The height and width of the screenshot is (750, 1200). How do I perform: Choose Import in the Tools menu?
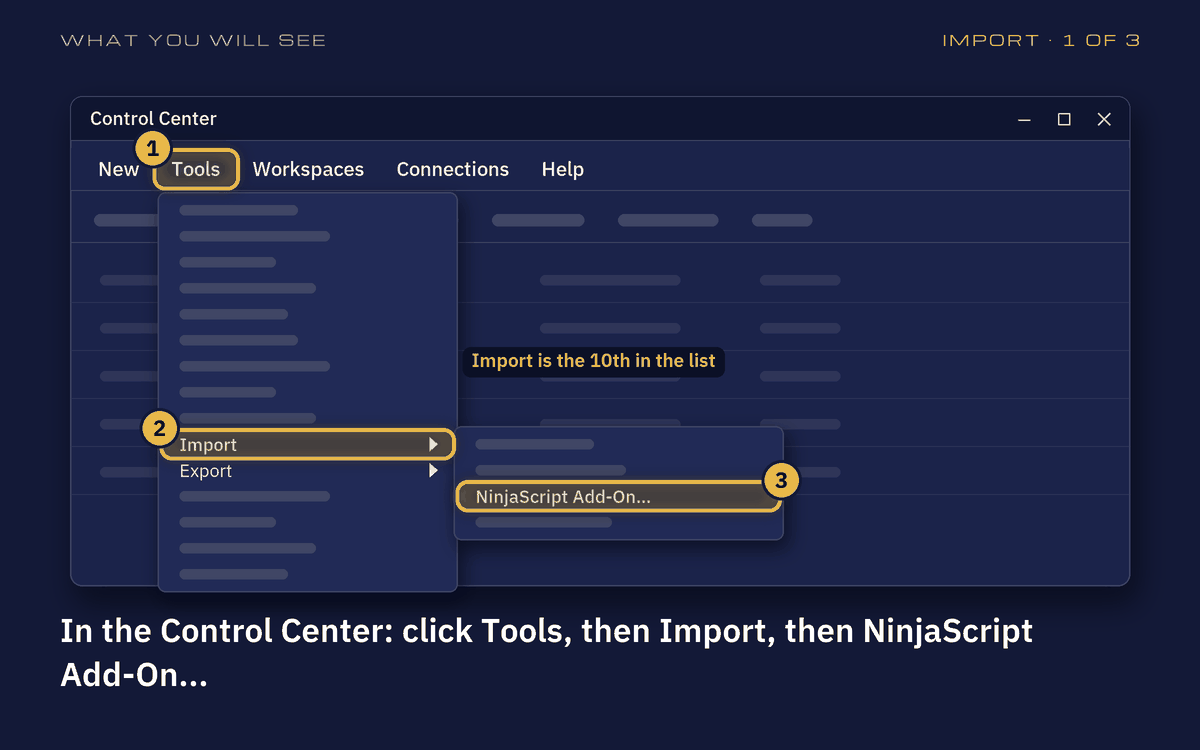[307, 445]
